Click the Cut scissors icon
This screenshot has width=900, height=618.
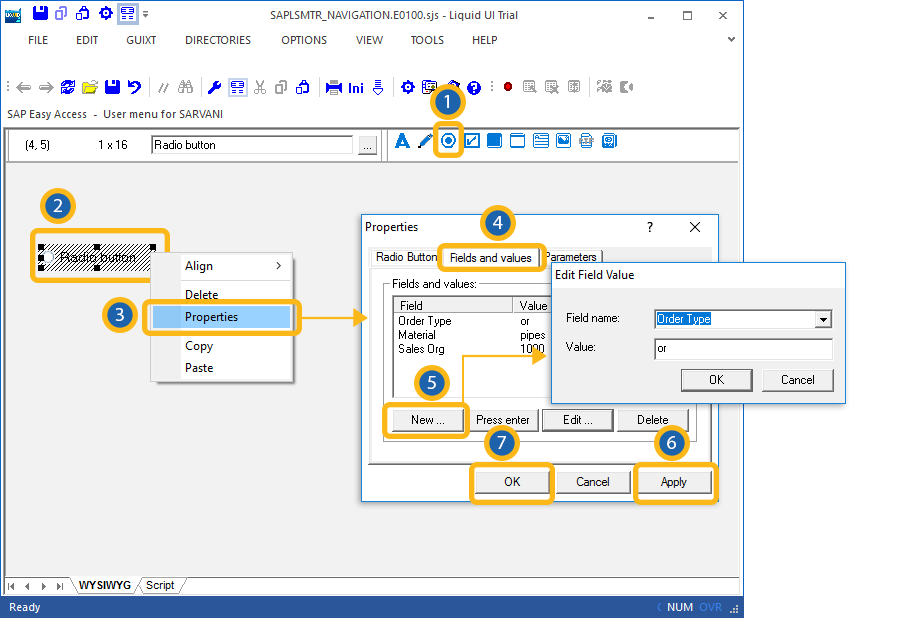pos(260,87)
